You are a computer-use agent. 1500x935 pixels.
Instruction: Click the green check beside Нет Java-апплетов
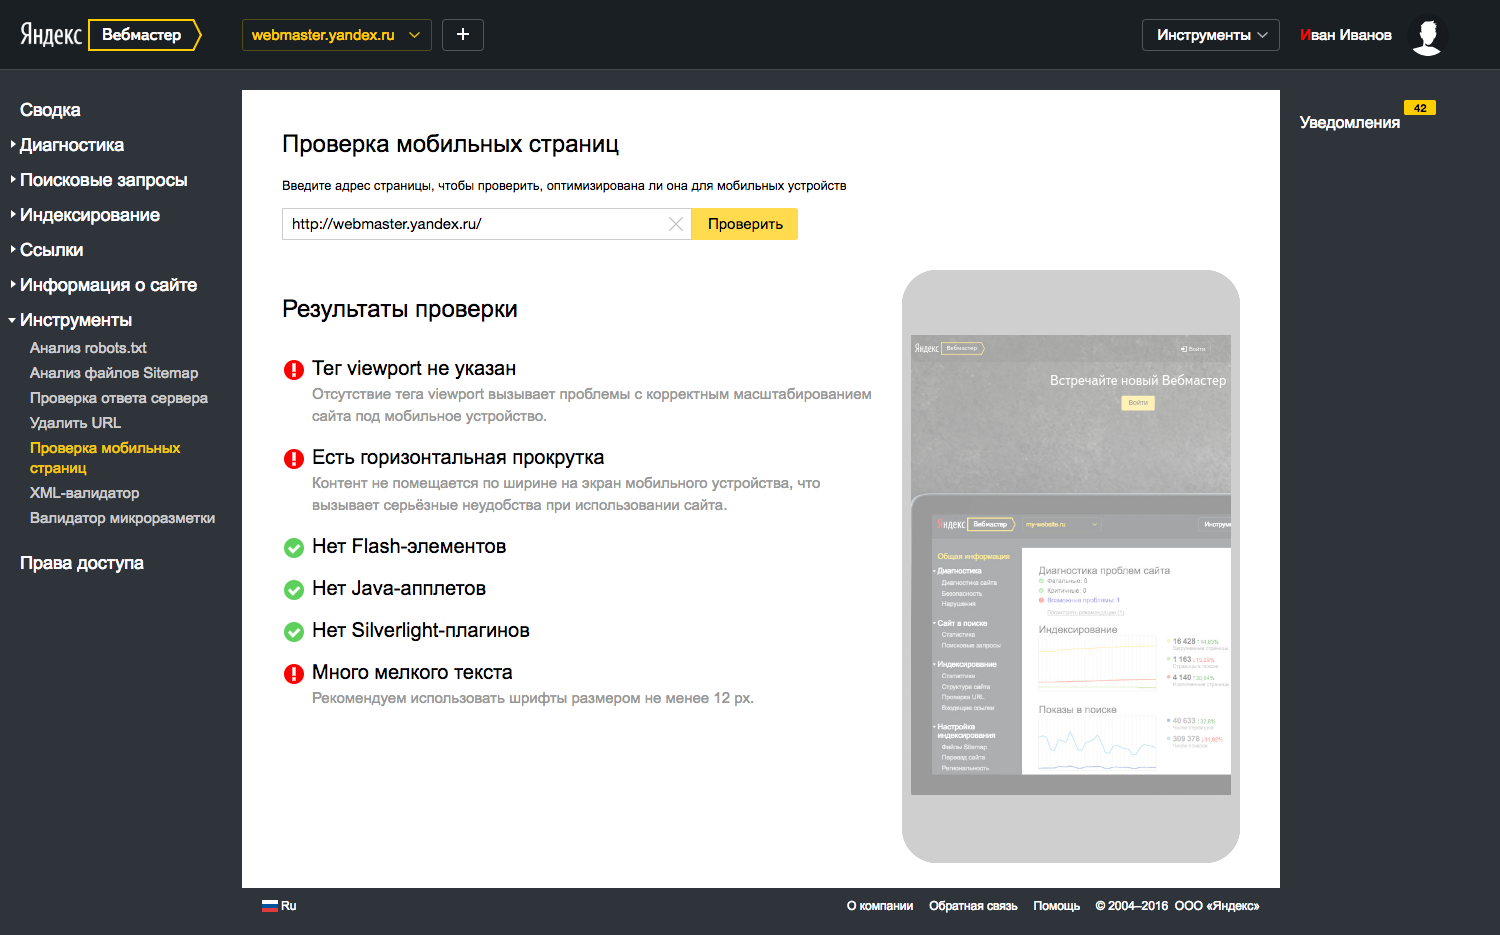[294, 590]
